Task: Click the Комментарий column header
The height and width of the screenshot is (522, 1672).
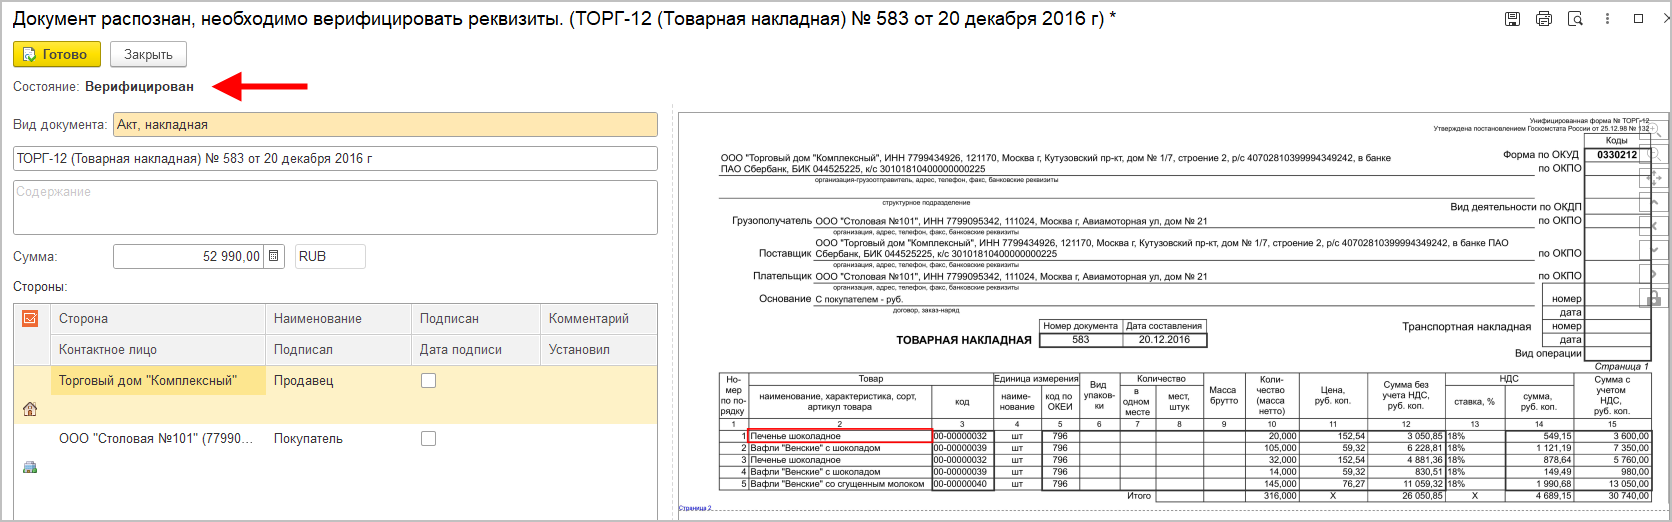Action: (598, 319)
